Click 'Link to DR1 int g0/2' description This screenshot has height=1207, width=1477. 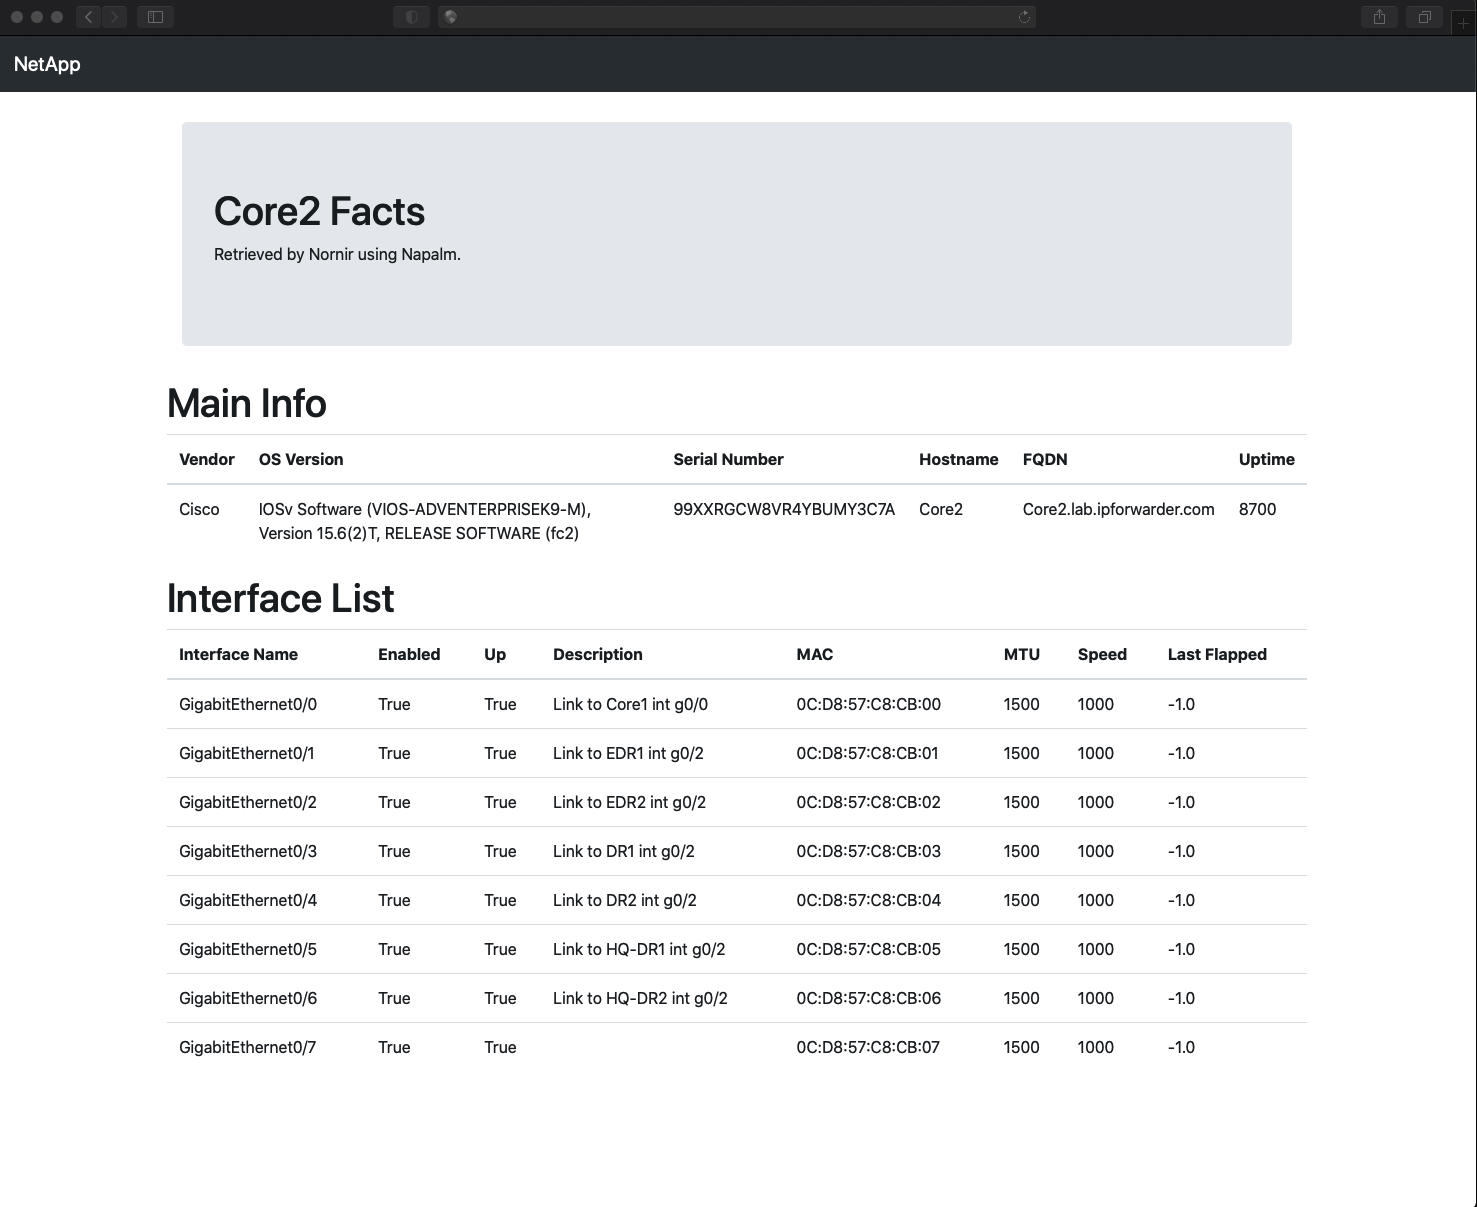pyautogui.click(x=624, y=851)
